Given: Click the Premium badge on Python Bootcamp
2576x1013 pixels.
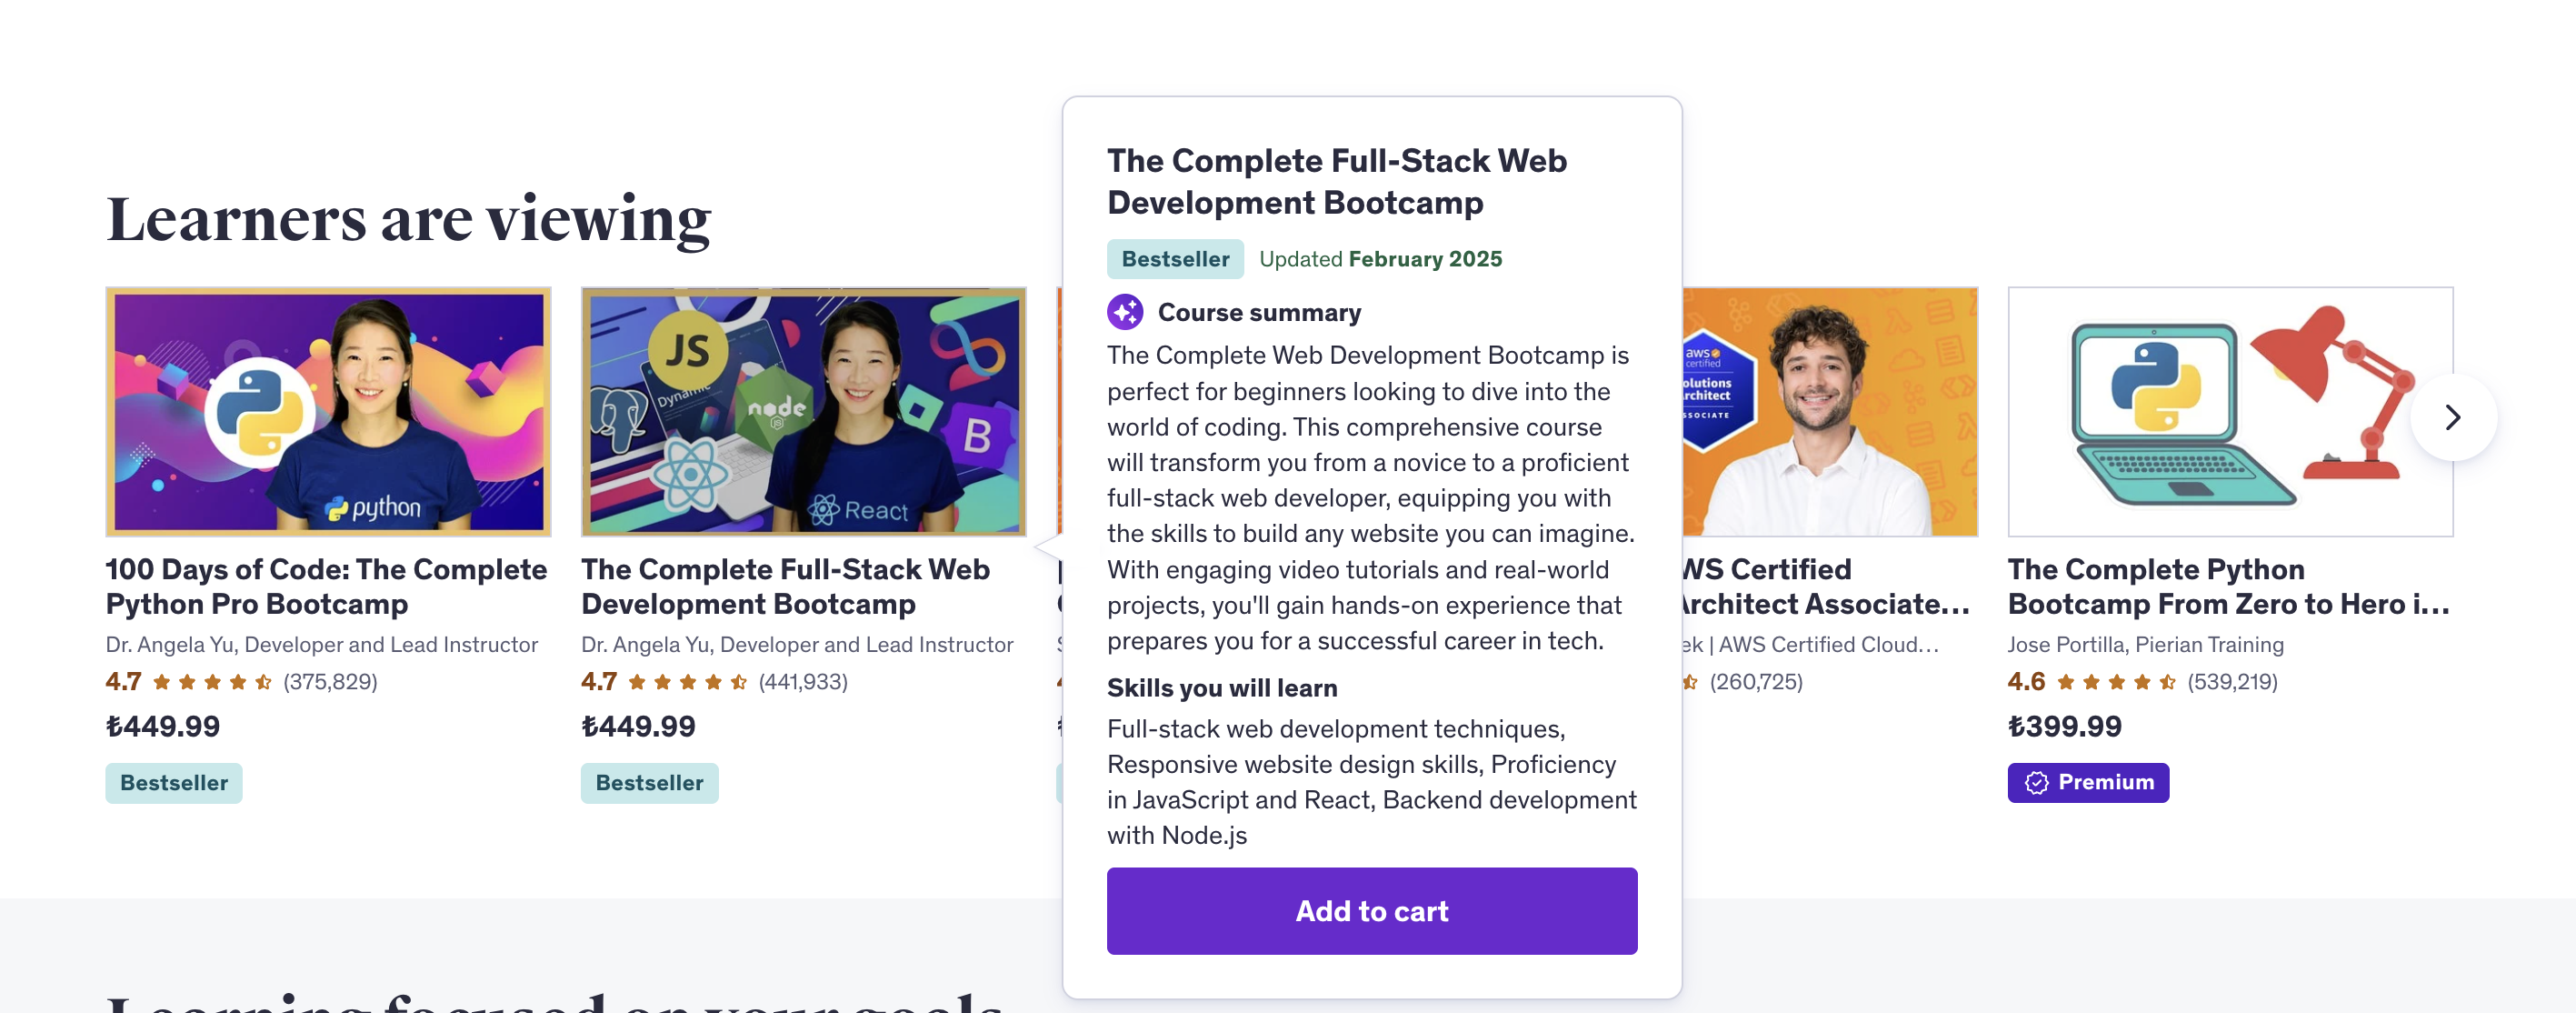Looking at the screenshot, I should coord(2088,782).
